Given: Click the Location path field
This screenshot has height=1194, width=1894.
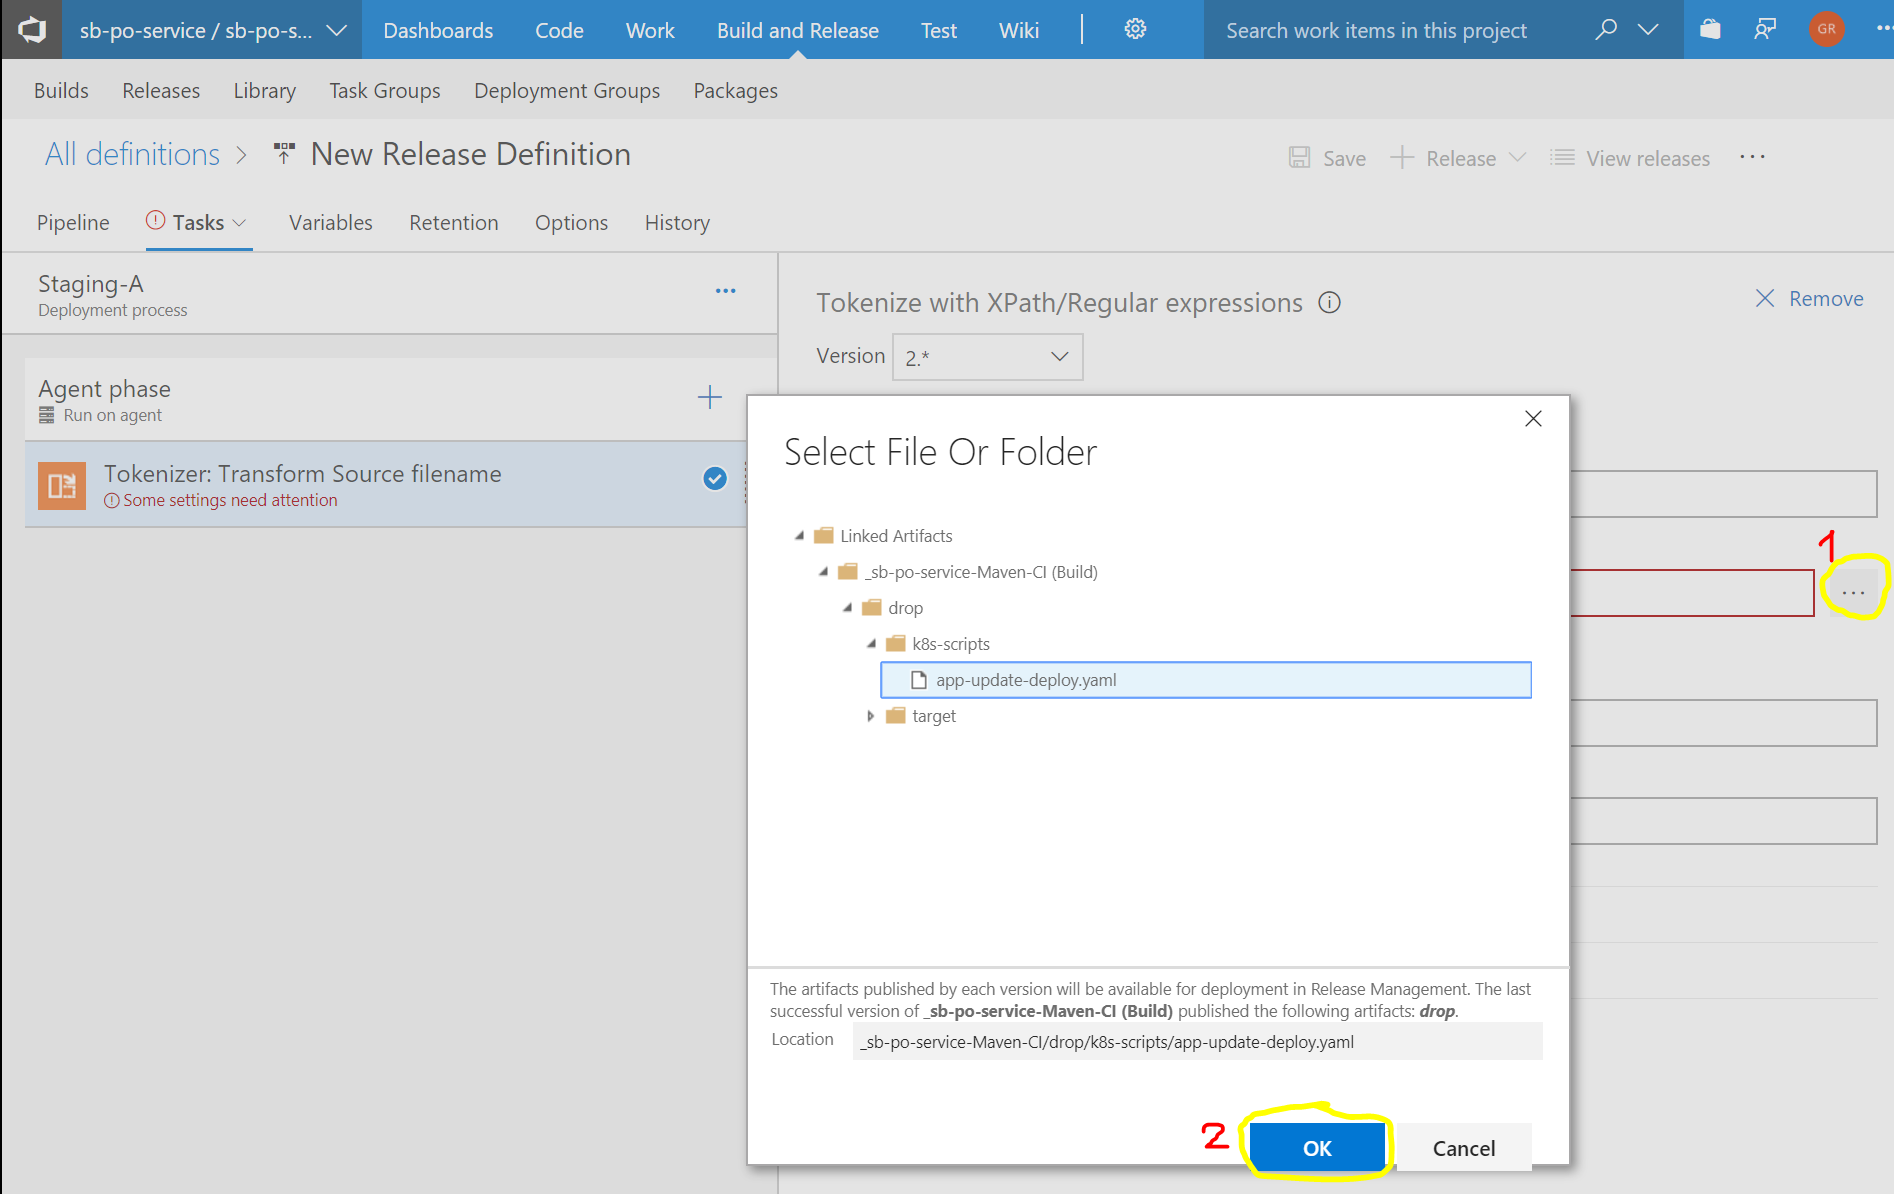Looking at the screenshot, I should (x=1197, y=1041).
